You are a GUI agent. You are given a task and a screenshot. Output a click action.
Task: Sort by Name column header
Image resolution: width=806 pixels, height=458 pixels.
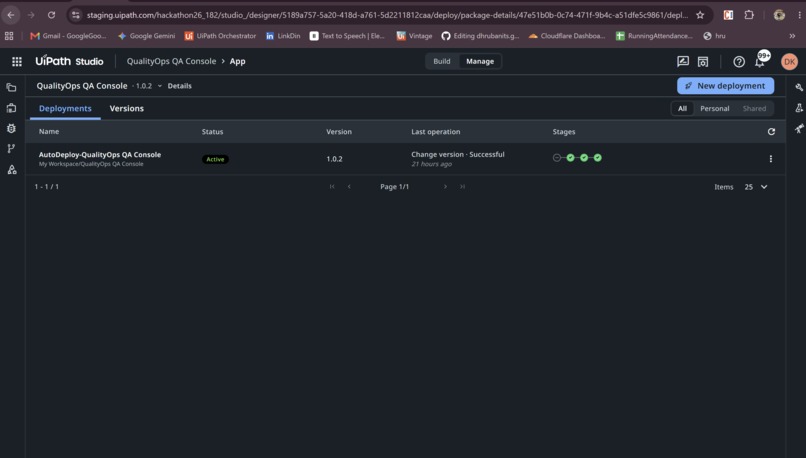(x=49, y=132)
